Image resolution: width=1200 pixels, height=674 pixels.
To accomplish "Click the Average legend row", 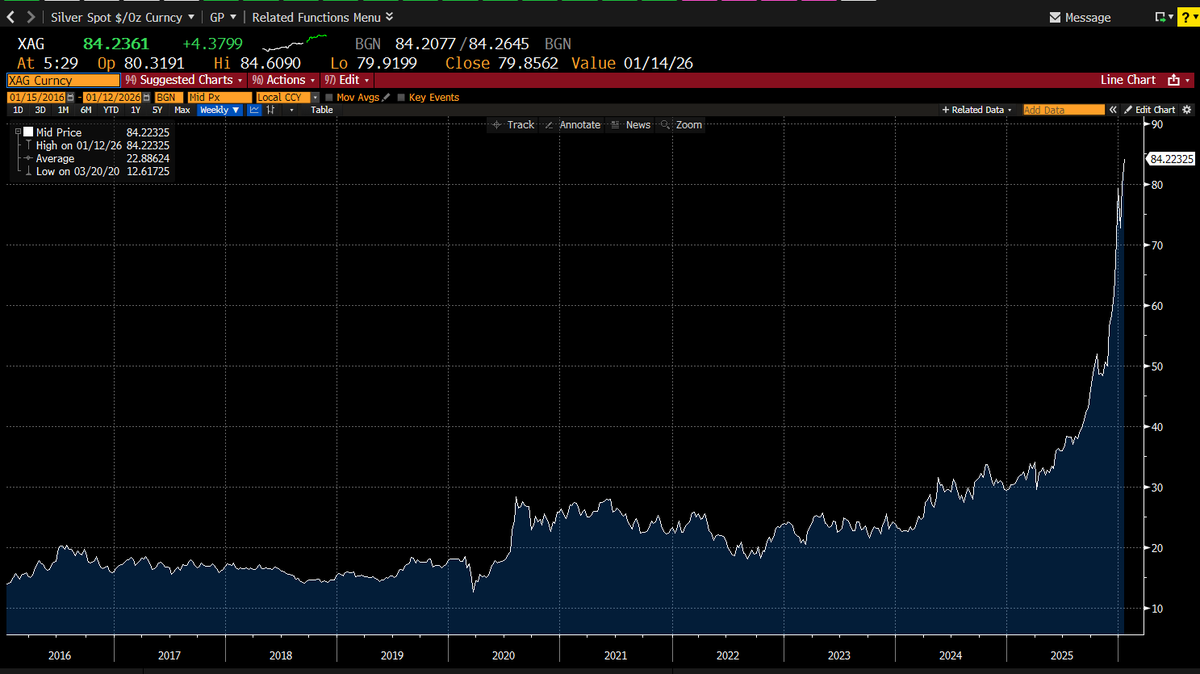I will point(96,158).
